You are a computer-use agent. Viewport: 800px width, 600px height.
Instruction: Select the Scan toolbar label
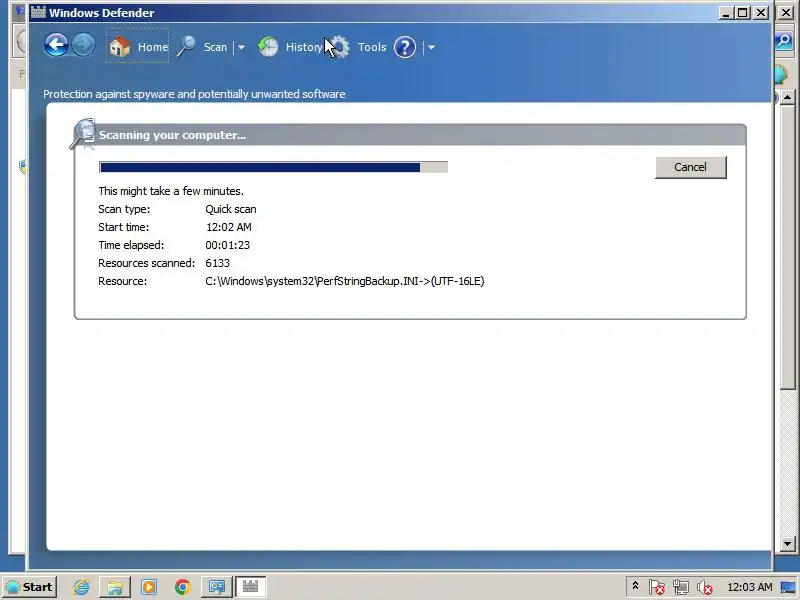[x=215, y=47]
